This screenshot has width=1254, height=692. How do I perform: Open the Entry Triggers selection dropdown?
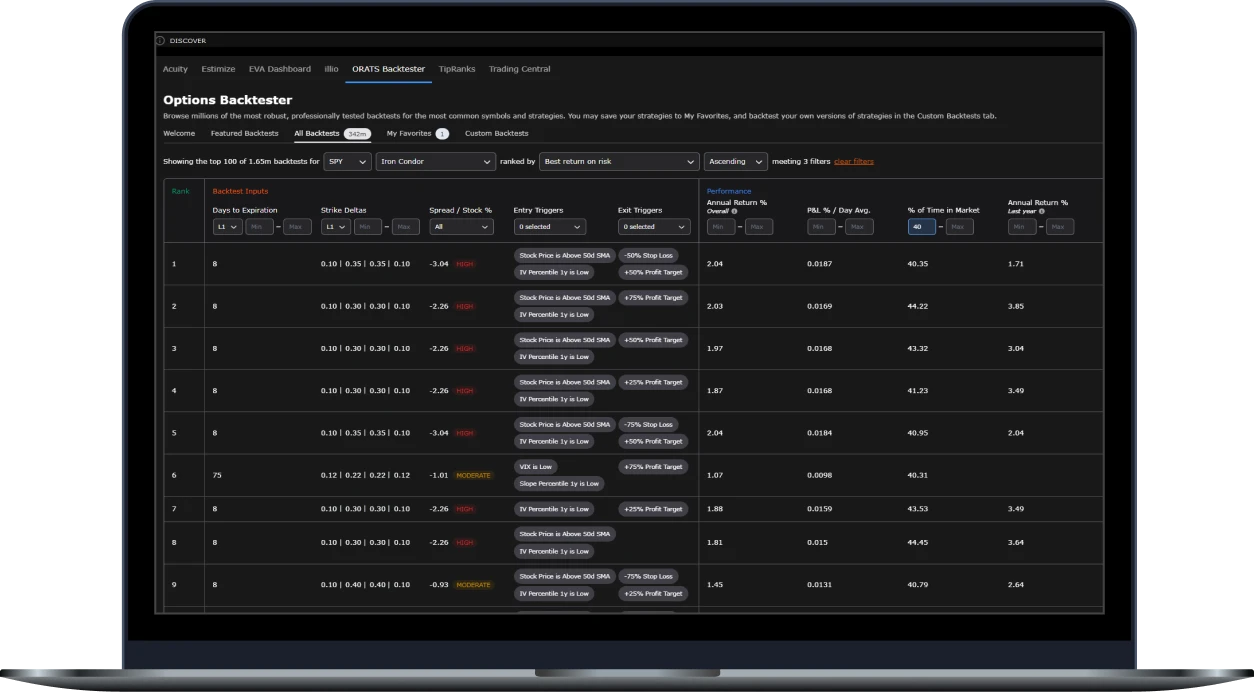pos(549,227)
